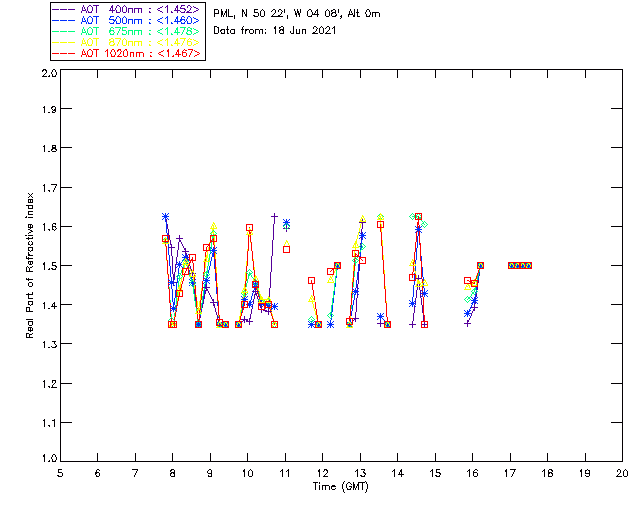Click the 12 tick label on time axis
This screenshot has width=640, height=512.
click(x=322, y=474)
